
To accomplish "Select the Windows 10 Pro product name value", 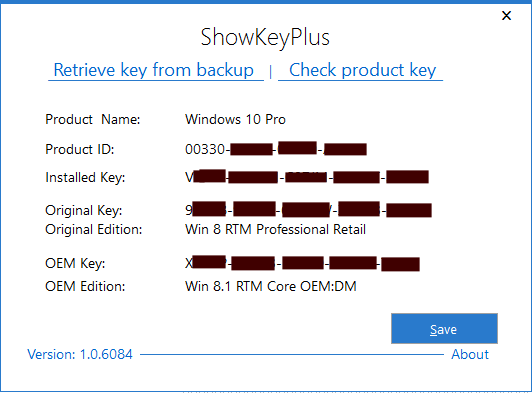I will coord(235,119).
